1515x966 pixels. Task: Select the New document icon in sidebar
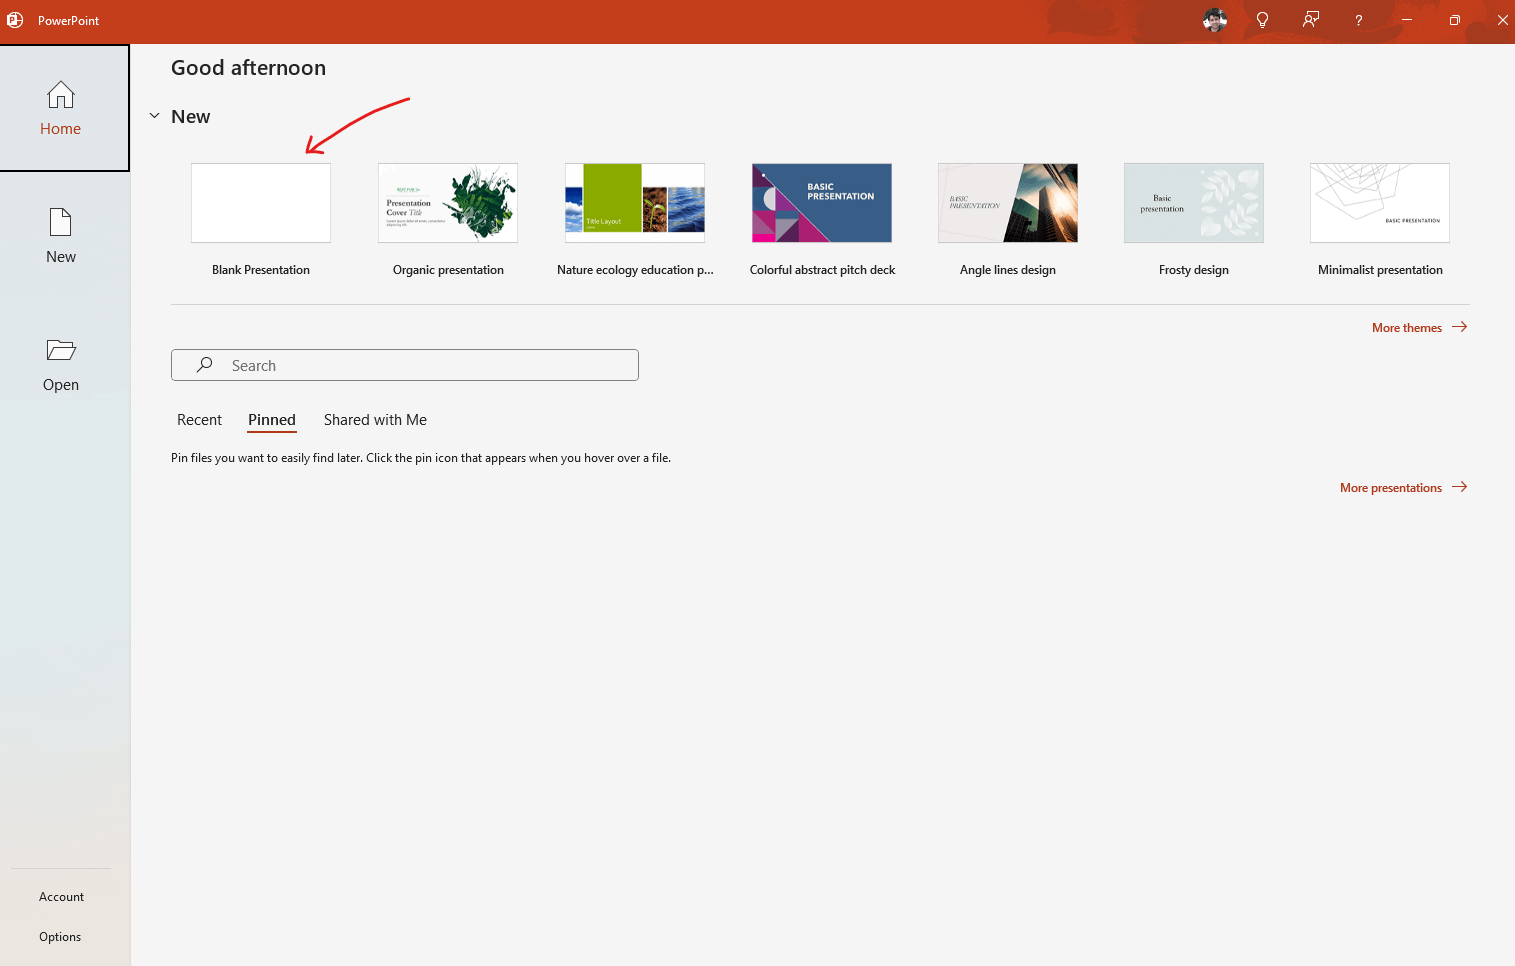click(61, 235)
